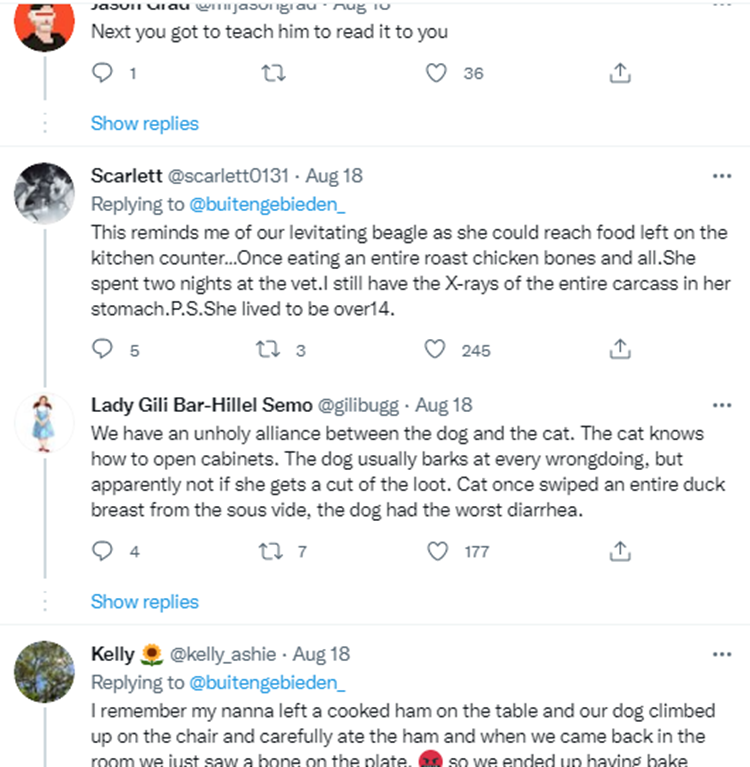
Task: Show replies under Lady Gili's tweet
Action: point(145,601)
